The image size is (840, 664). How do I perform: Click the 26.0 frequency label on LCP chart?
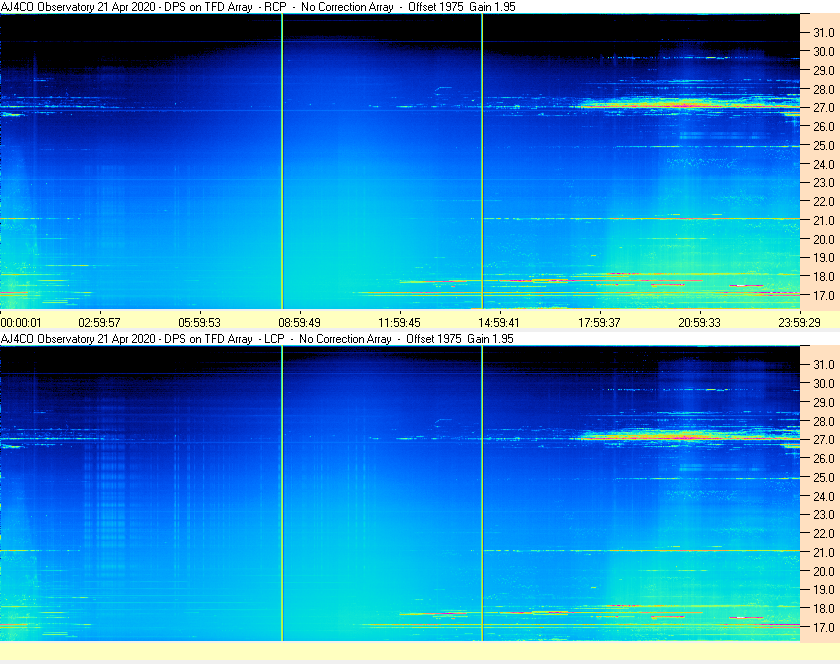coord(824,458)
